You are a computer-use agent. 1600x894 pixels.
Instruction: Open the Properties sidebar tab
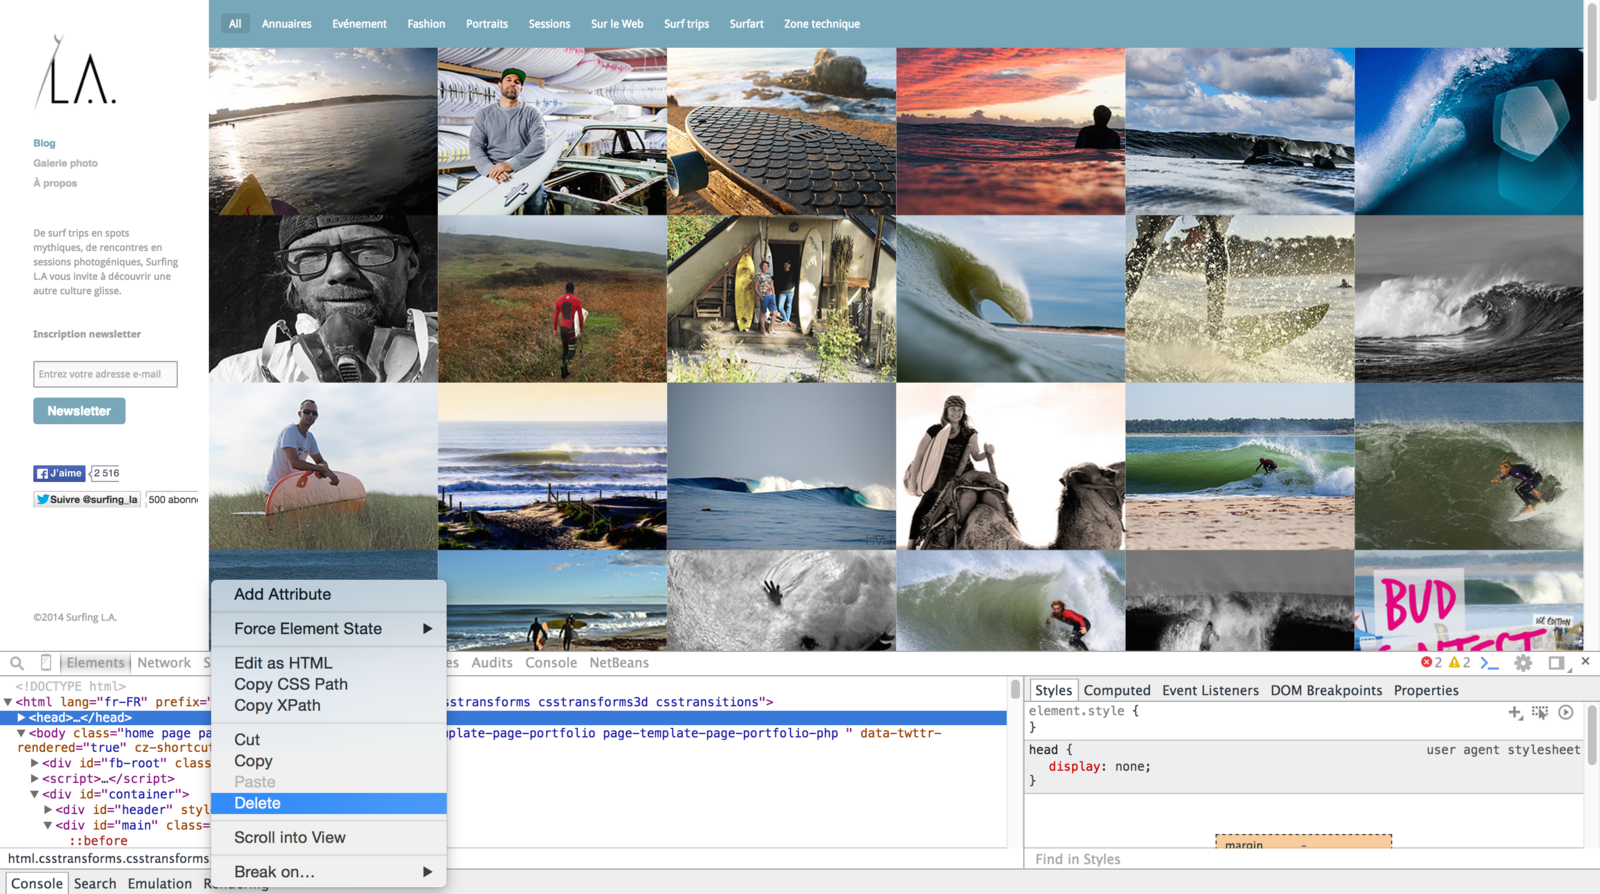pos(1426,690)
